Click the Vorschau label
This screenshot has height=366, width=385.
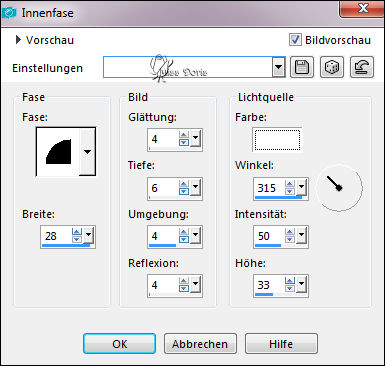point(50,40)
